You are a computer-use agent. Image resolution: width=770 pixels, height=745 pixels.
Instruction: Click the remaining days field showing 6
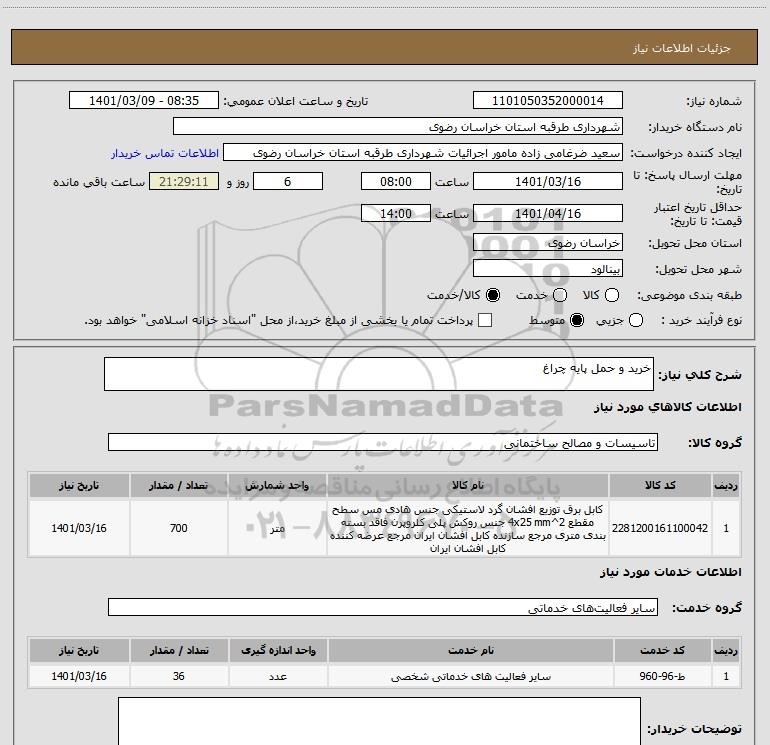(x=288, y=181)
